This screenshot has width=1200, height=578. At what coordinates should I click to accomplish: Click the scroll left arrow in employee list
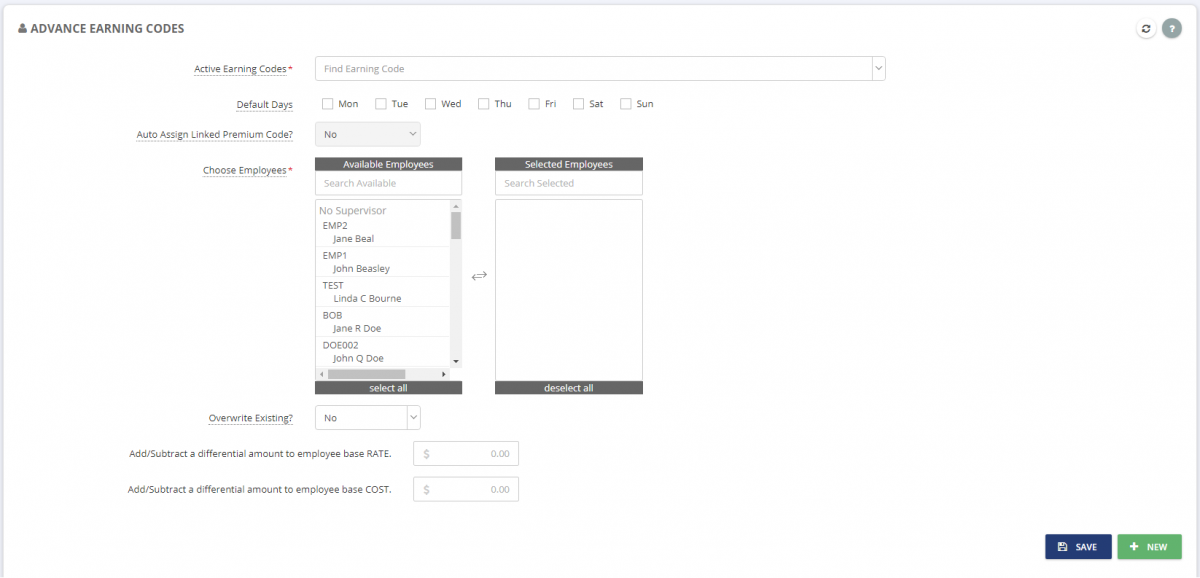tap(322, 374)
